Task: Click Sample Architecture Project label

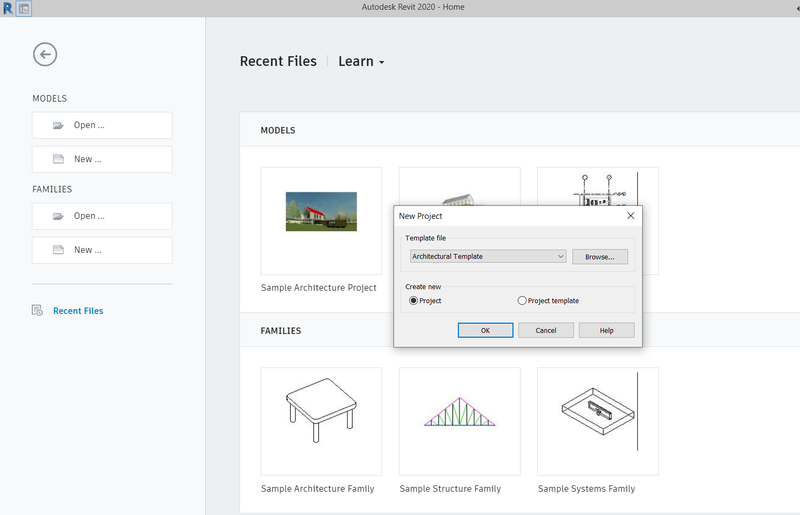Action: coord(319,287)
